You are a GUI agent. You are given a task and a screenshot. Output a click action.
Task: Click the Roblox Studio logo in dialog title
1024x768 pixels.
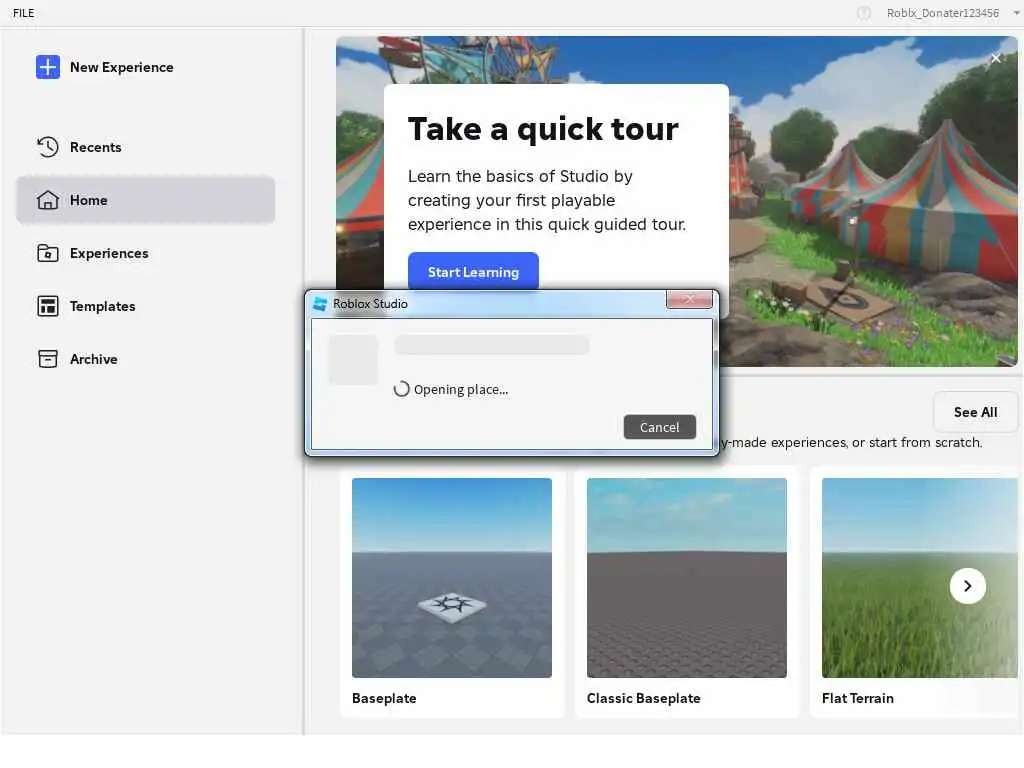(320, 304)
